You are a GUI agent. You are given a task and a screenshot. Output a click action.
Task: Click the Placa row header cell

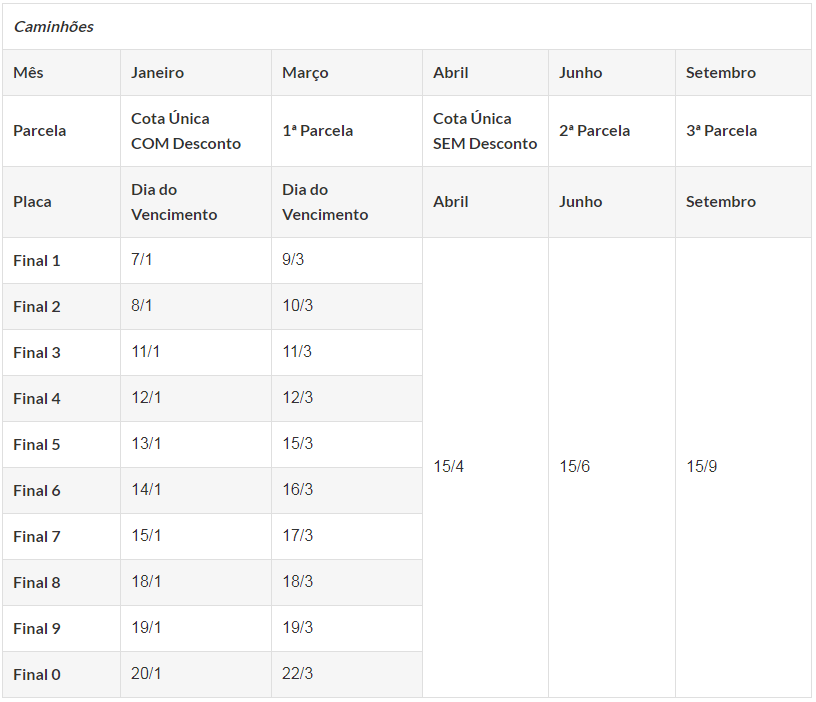(x=61, y=202)
